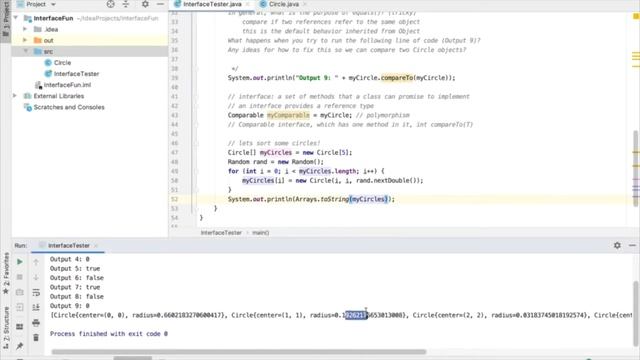640x360 pixels.
Task: Click 'Output 9: 0' console line
Action: (x=69, y=306)
